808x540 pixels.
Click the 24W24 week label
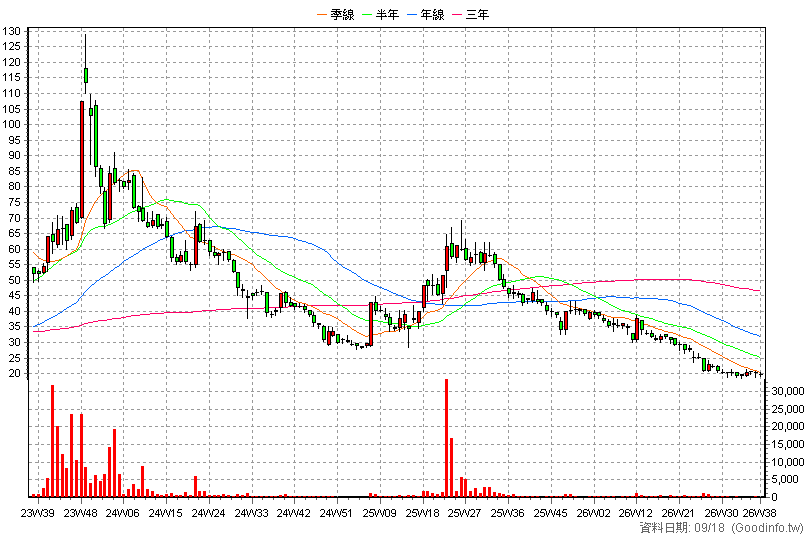pos(209,513)
